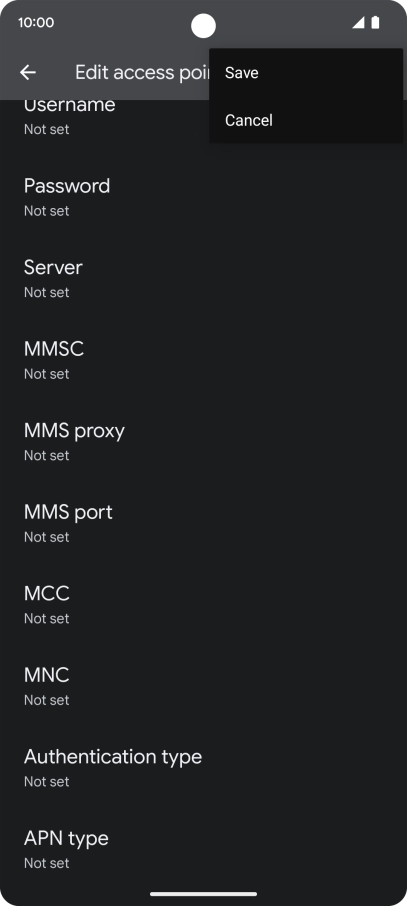Tap the 10:00 clock in status bar
Screen dimensions: 407x906
(x=36, y=23)
